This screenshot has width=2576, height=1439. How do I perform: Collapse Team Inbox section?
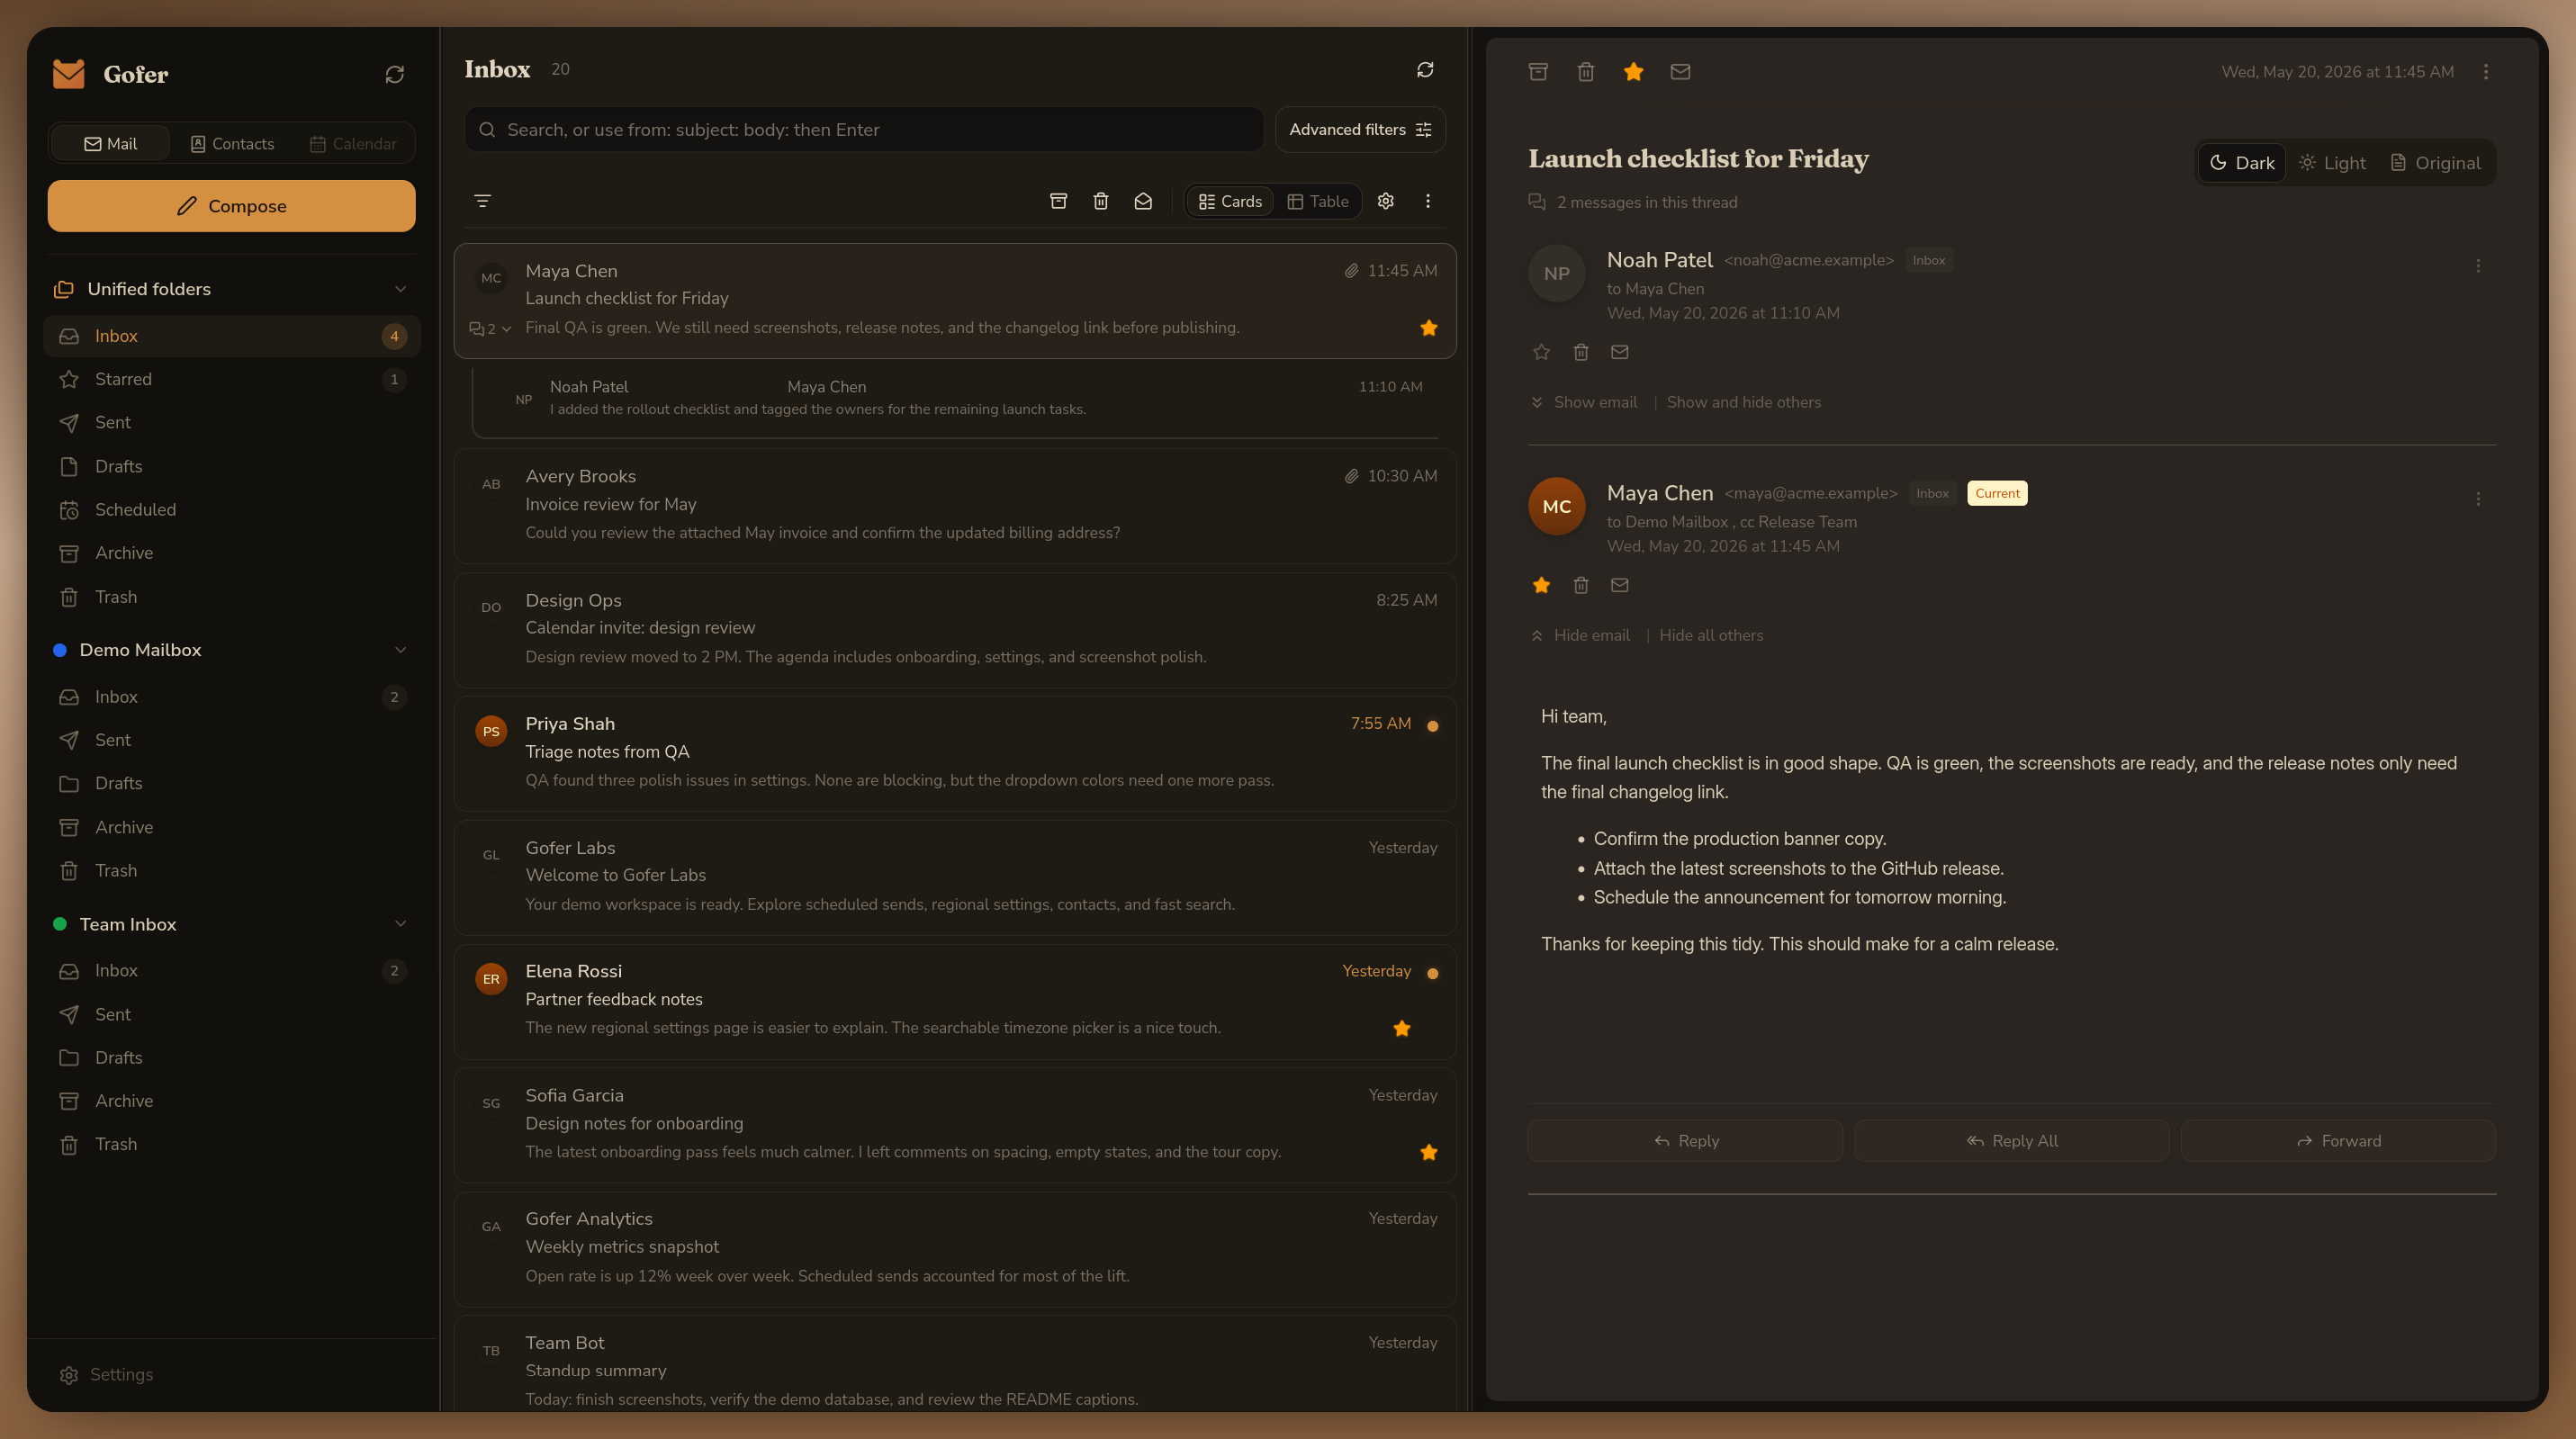[x=400, y=924]
